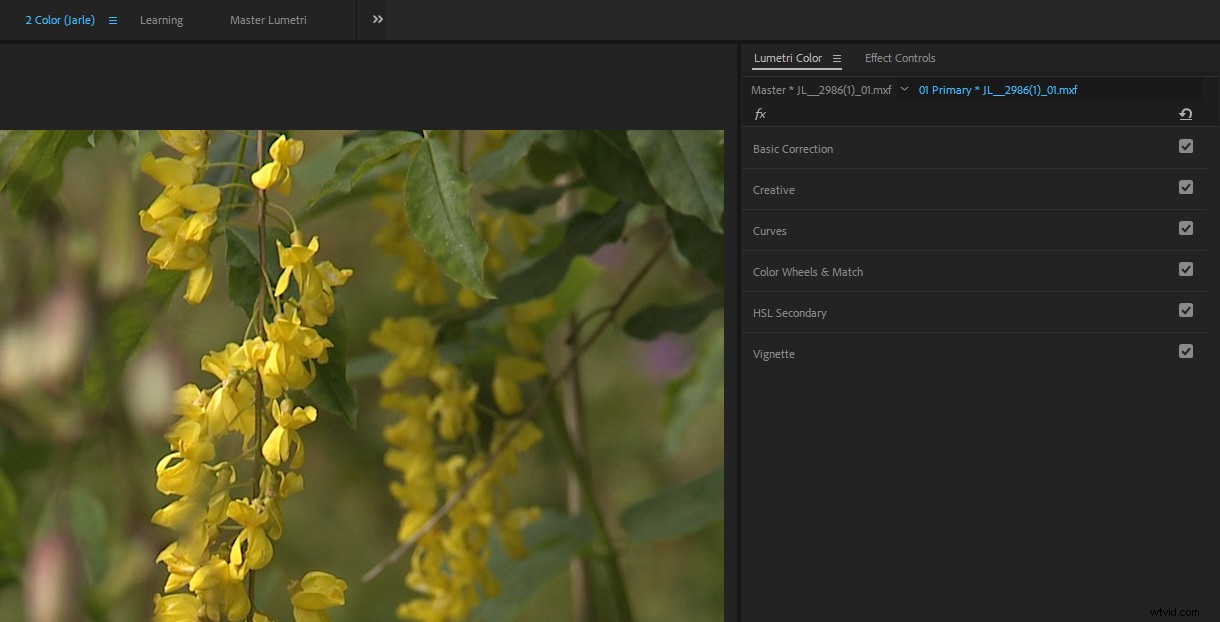
Task: Open the 2 Color (Jarle) workspace menu
Action: 113,19
